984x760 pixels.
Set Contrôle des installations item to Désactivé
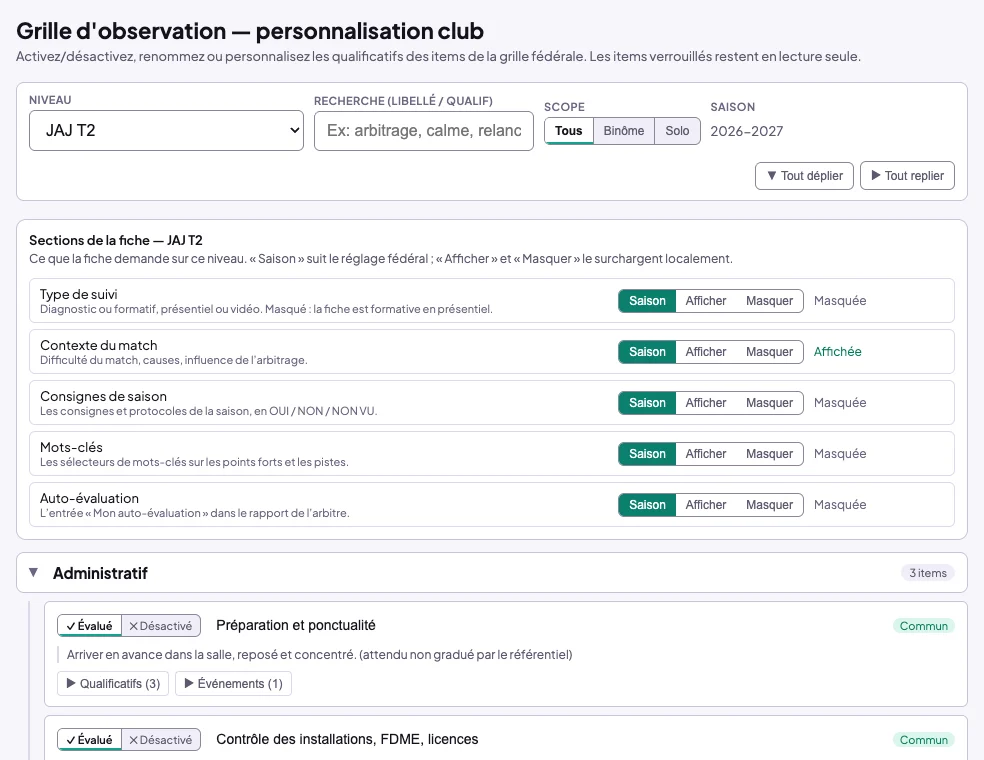(x=161, y=740)
